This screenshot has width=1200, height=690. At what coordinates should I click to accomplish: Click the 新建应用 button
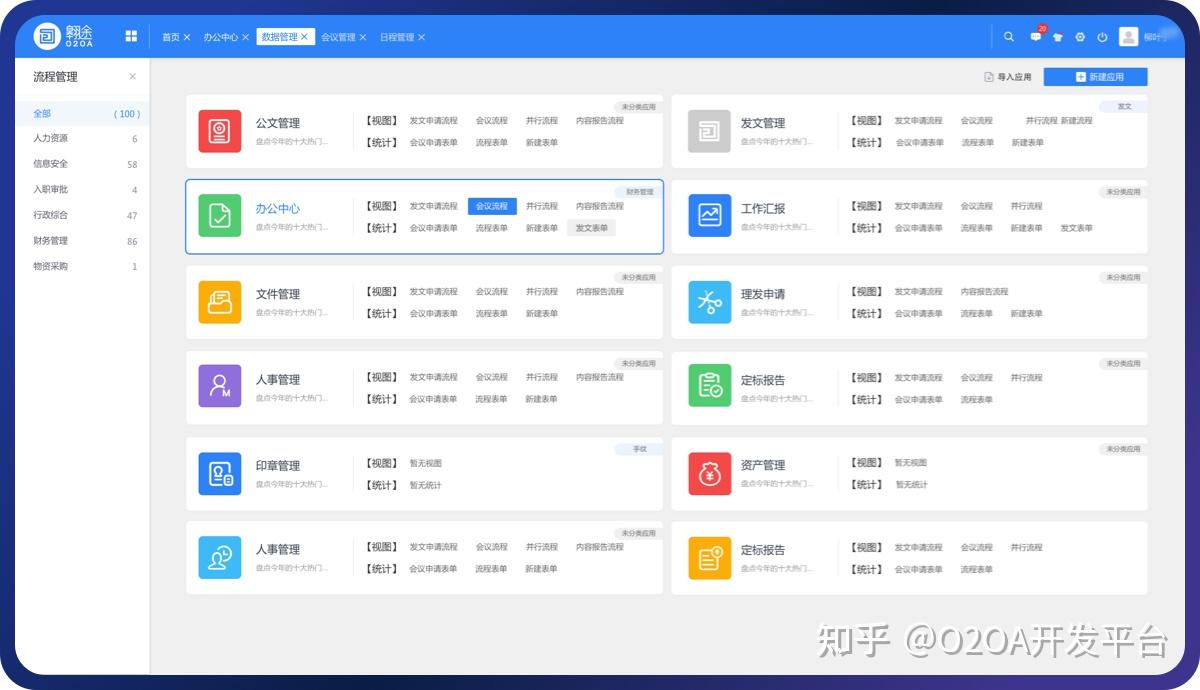[1095, 77]
